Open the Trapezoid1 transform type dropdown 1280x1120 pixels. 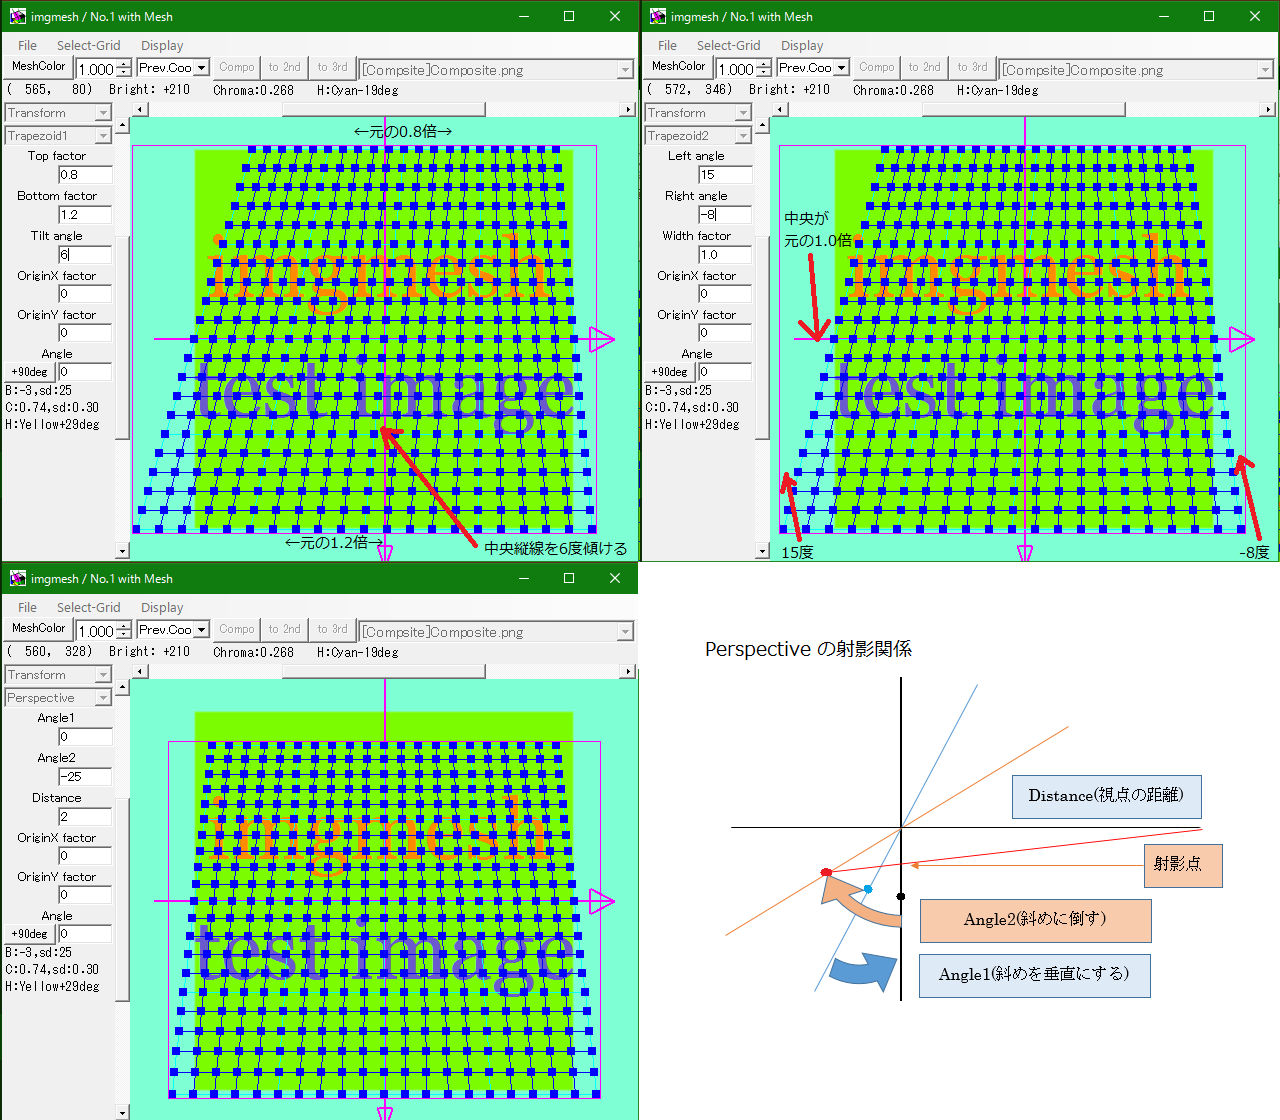pyautogui.click(x=103, y=136)
